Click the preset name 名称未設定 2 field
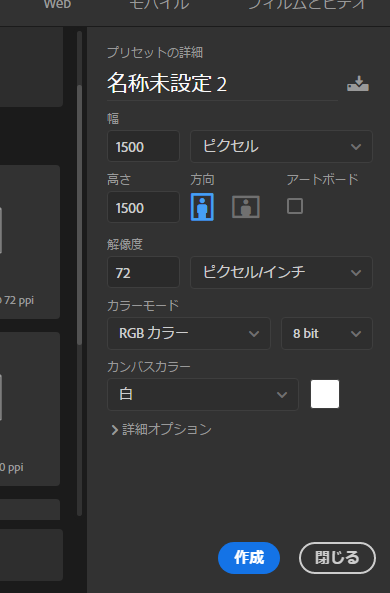Screen dimensions: 390x593 [x=222, y=84]
